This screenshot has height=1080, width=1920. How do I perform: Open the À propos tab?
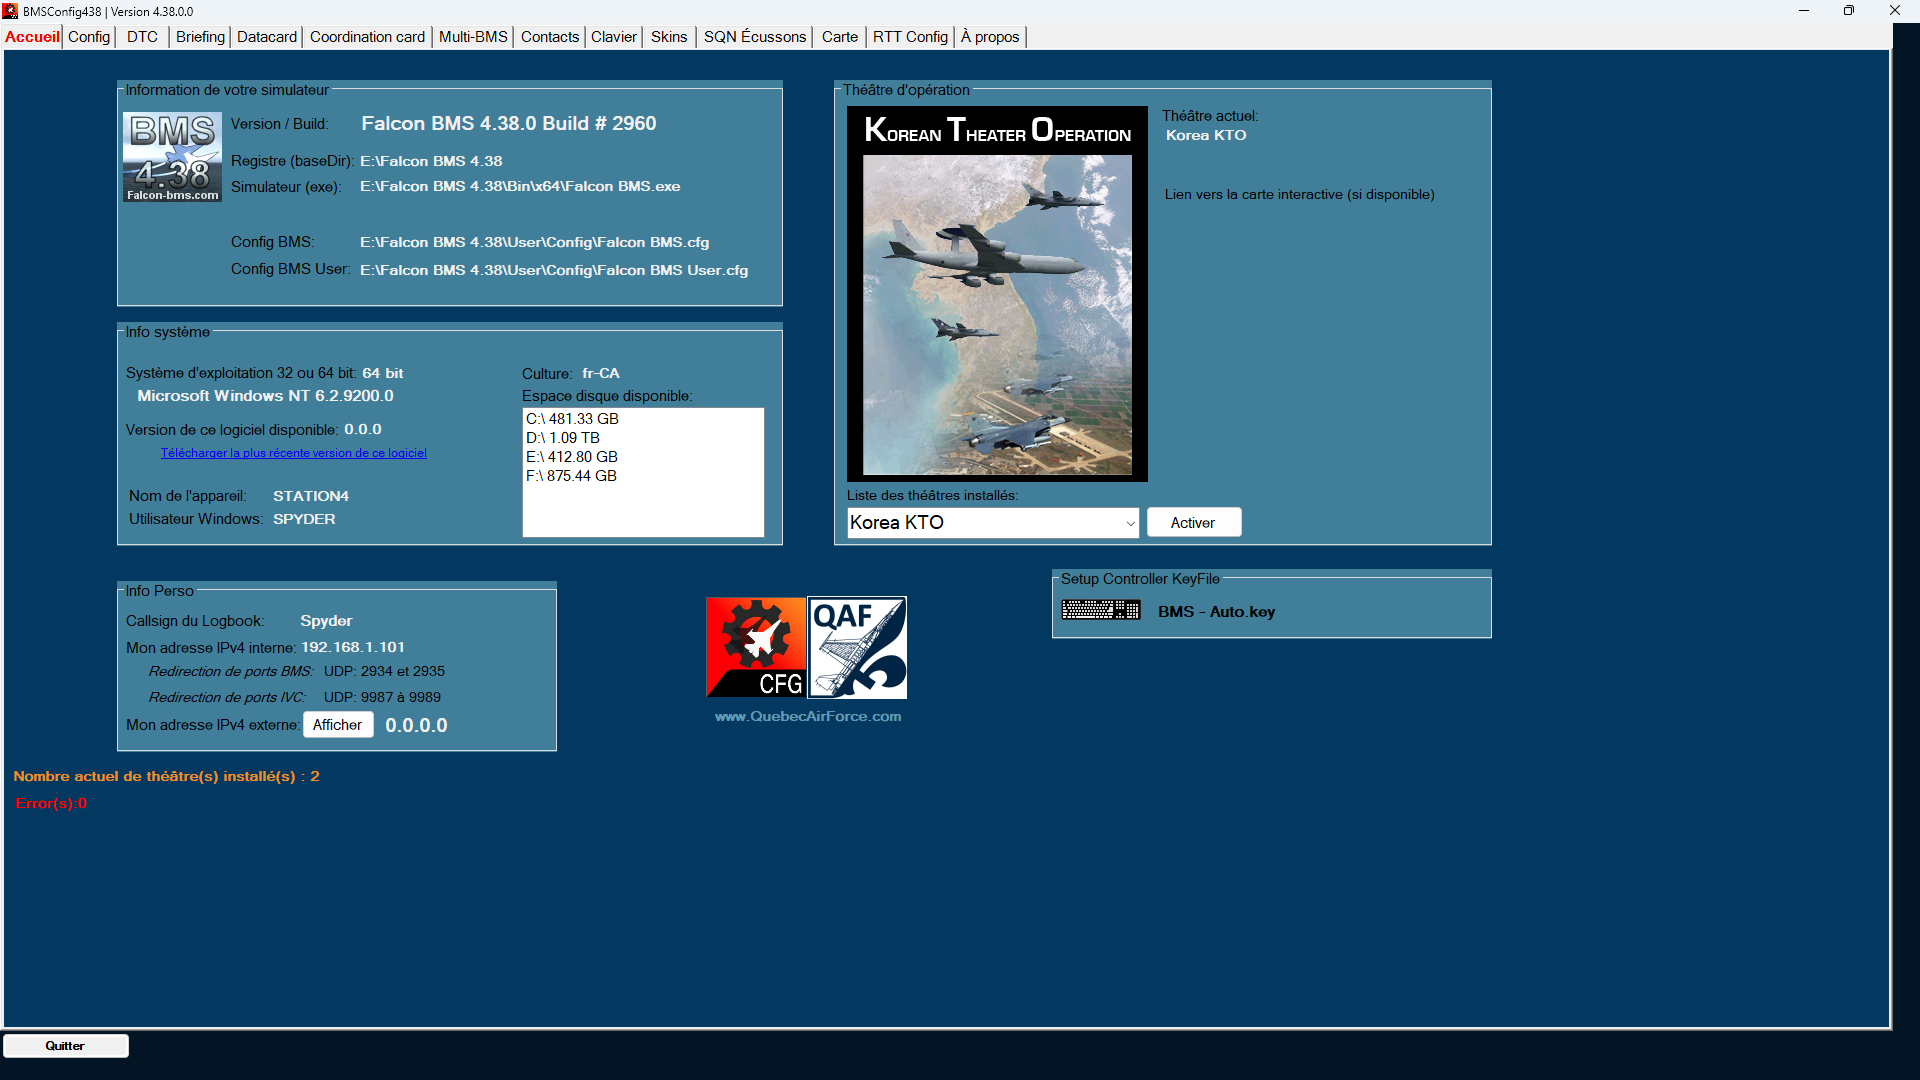(990, 37)
